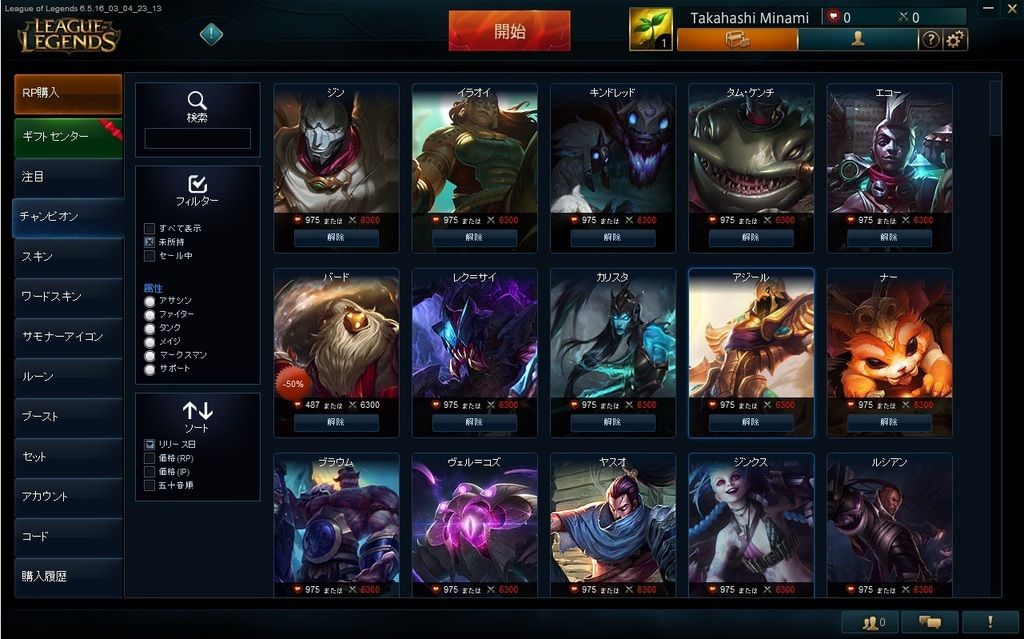Open the friends list icon at bottom
This screenshot has width=1024, height=639.
[874, 623]
